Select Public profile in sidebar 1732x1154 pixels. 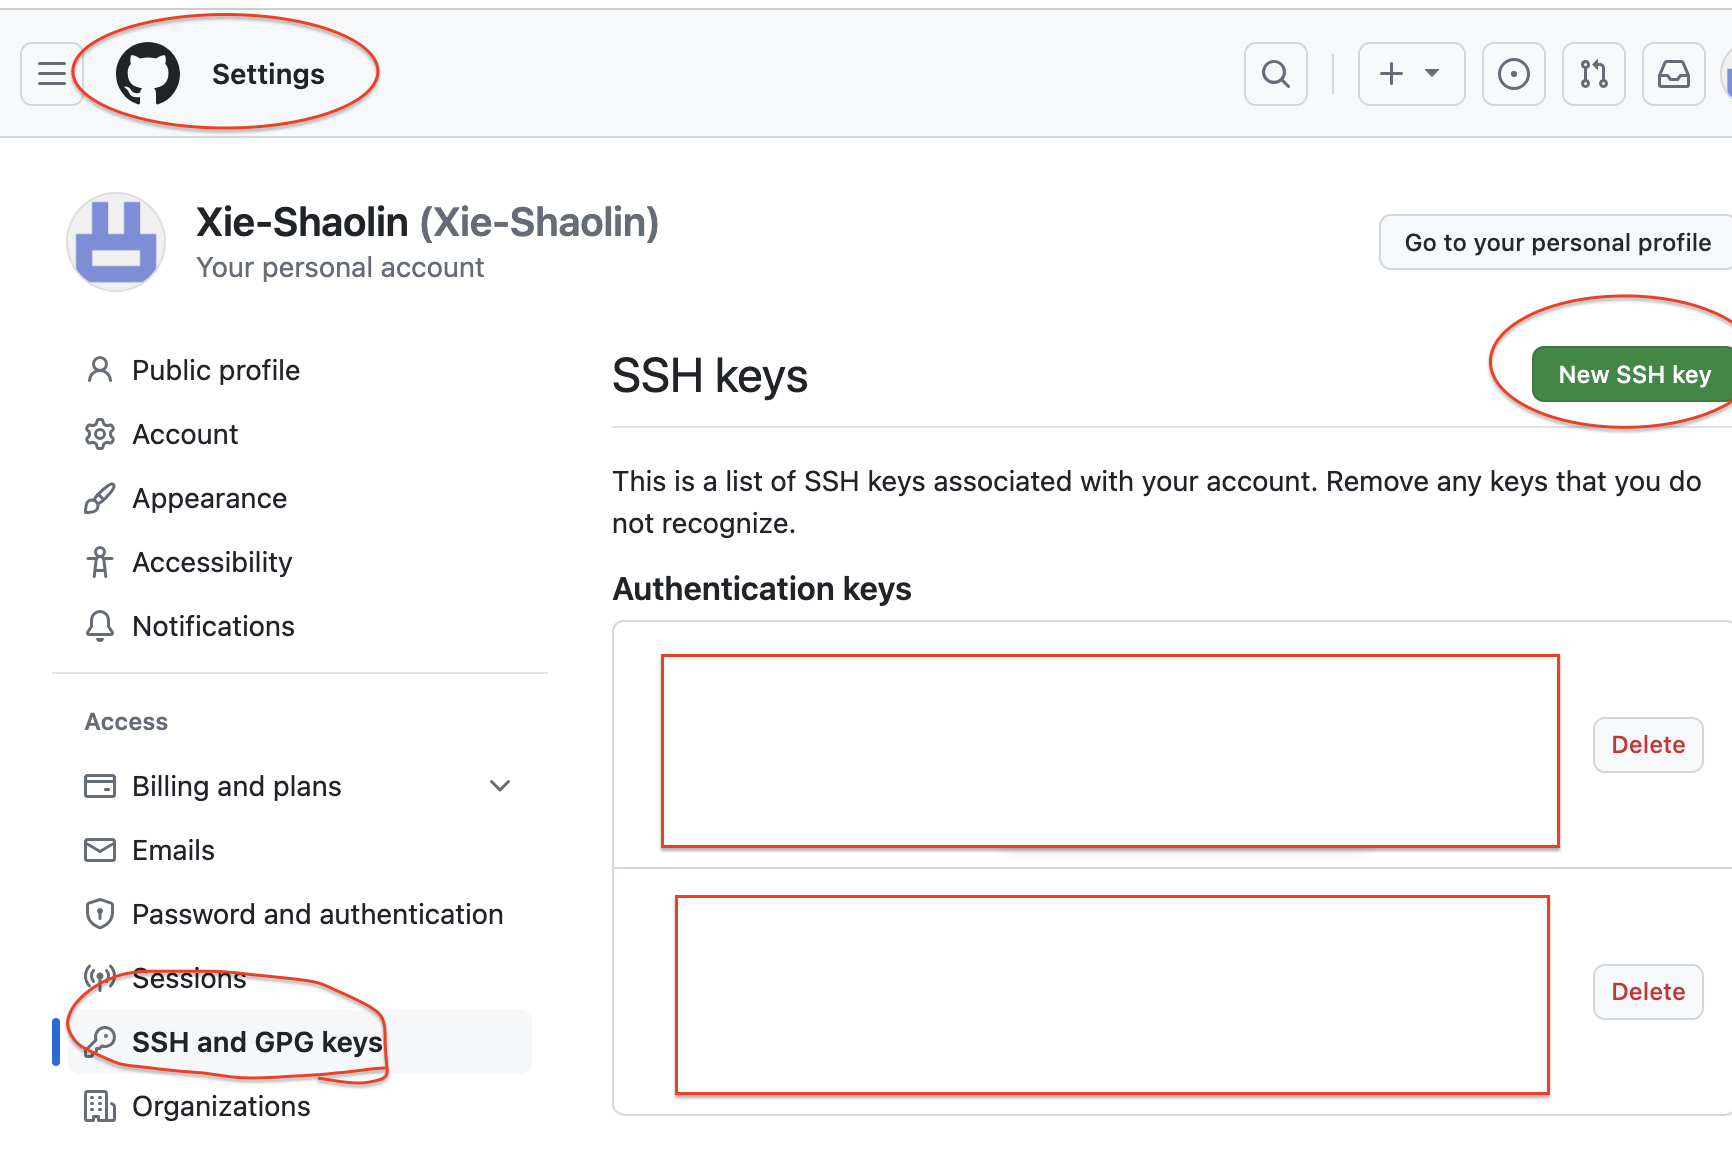click(216, 370)
